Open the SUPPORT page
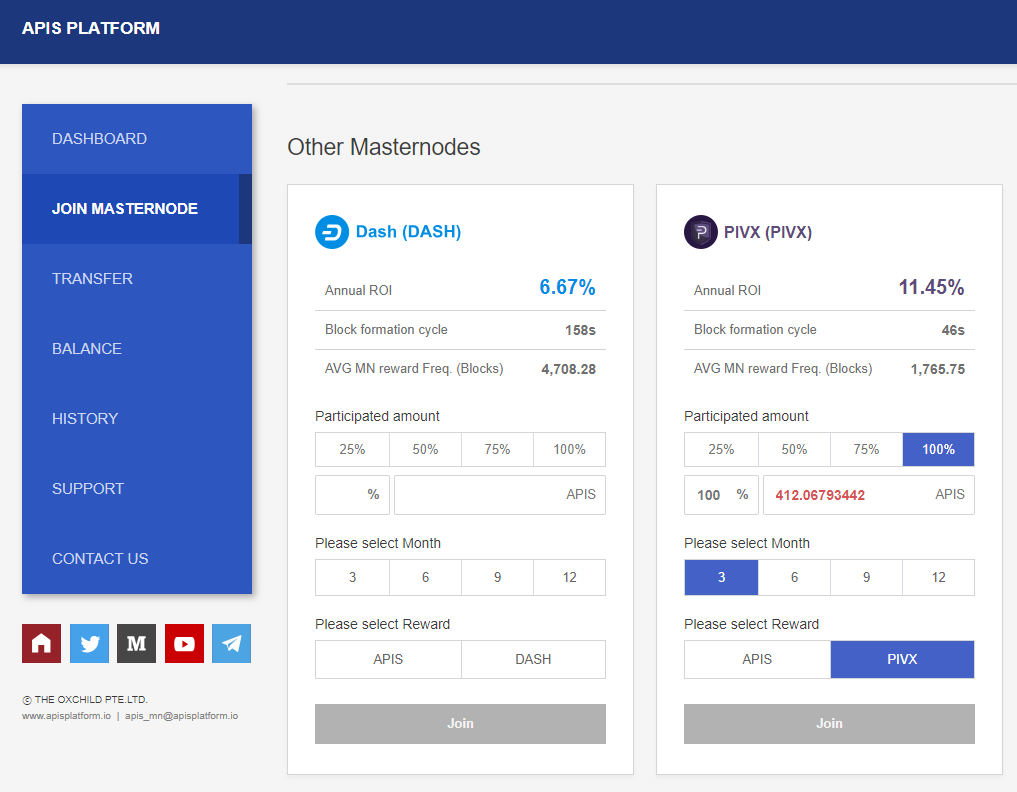This screenshot has height=792, width=1017. click(137, 489)
